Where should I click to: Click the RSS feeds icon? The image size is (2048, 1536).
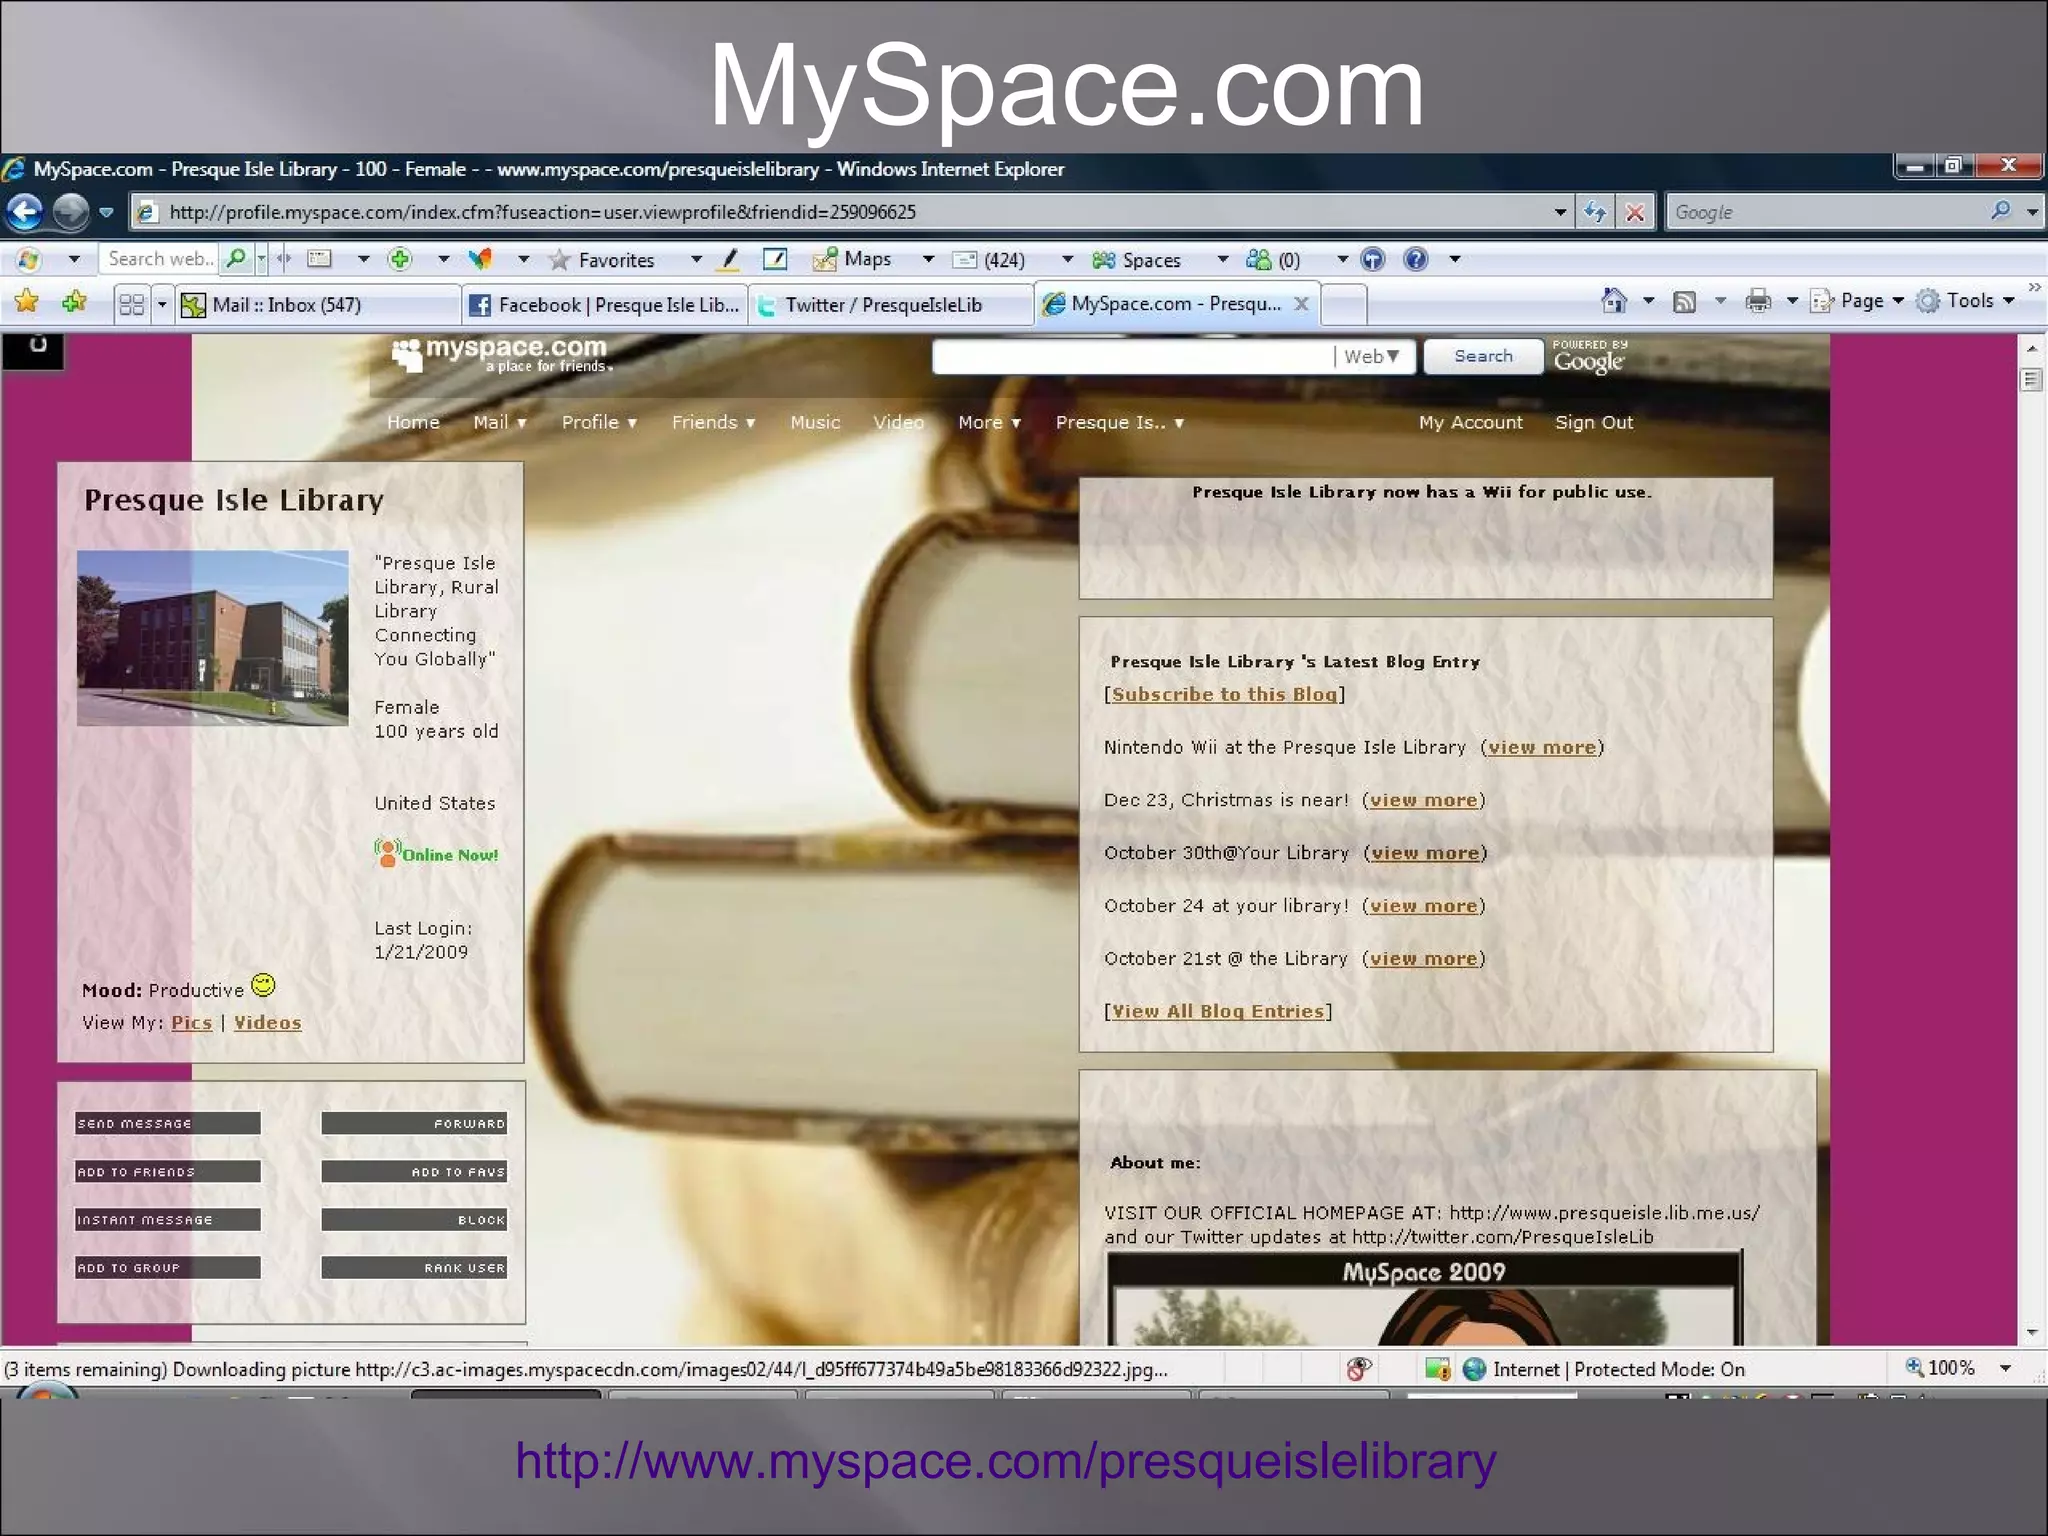coord(1685,301)
